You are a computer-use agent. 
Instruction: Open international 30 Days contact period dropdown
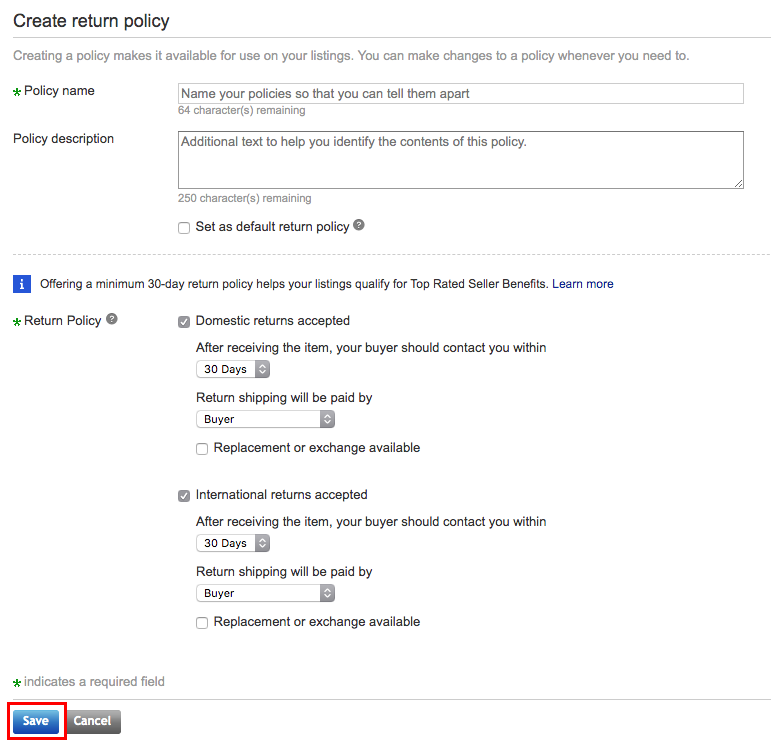(x=233, y=543)
